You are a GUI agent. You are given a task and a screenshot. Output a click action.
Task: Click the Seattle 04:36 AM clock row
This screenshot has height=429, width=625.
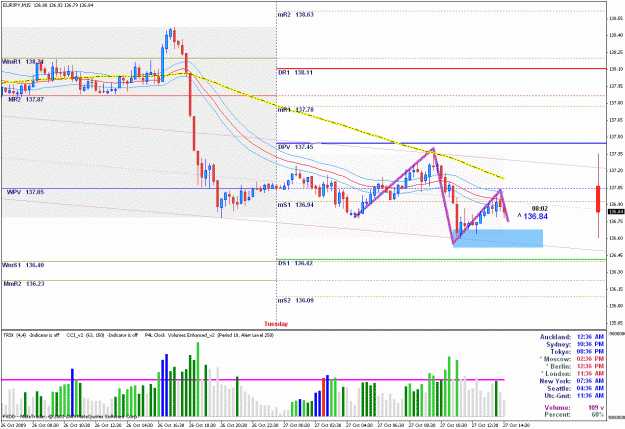[x=576, y=388]
